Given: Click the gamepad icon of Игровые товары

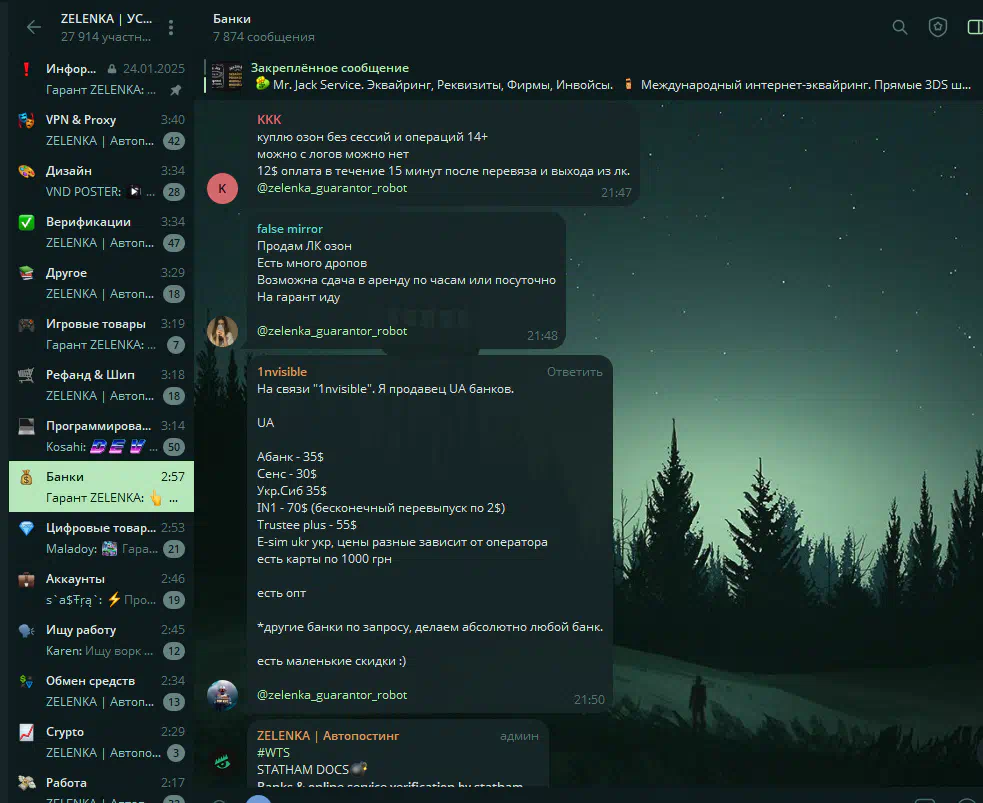Looking at the screenshot, I should click(26, 324).
